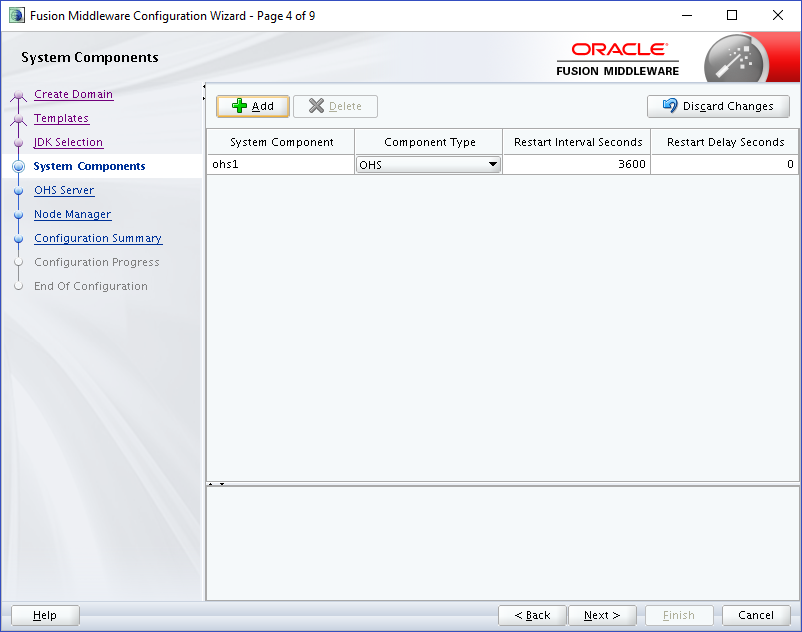Minimize the Configuration Wizard window
Screen dimensions: 802x632
point(687,15)
